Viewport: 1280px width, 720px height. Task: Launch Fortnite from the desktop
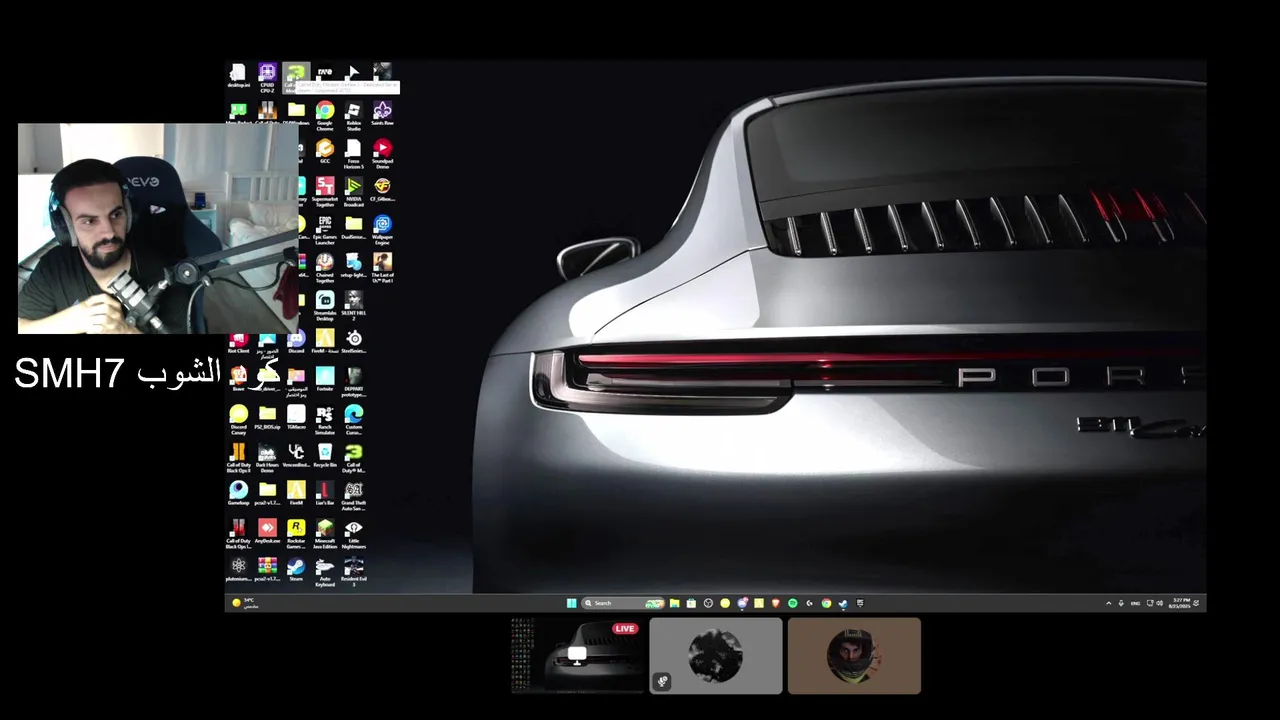[325, 380]
